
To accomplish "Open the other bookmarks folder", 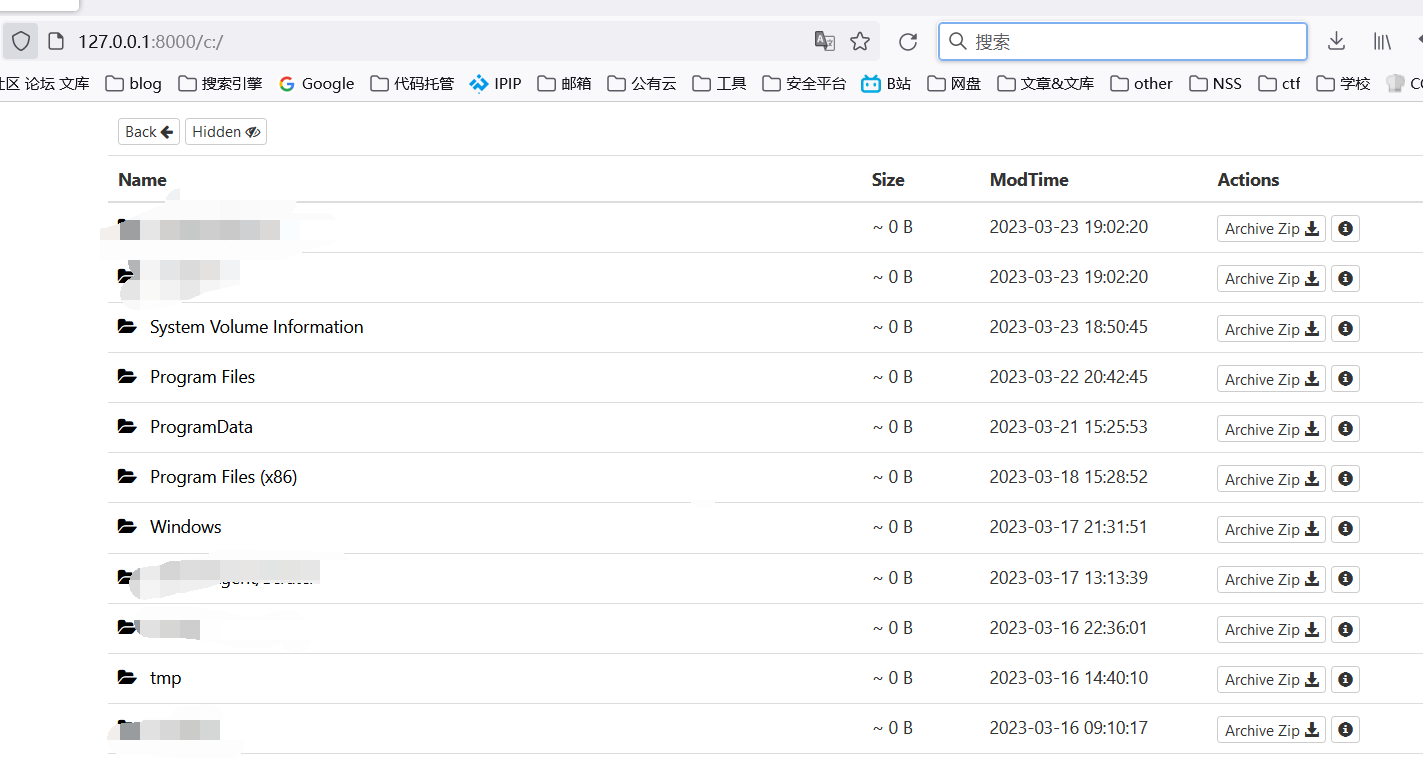I will [1142, 83].
